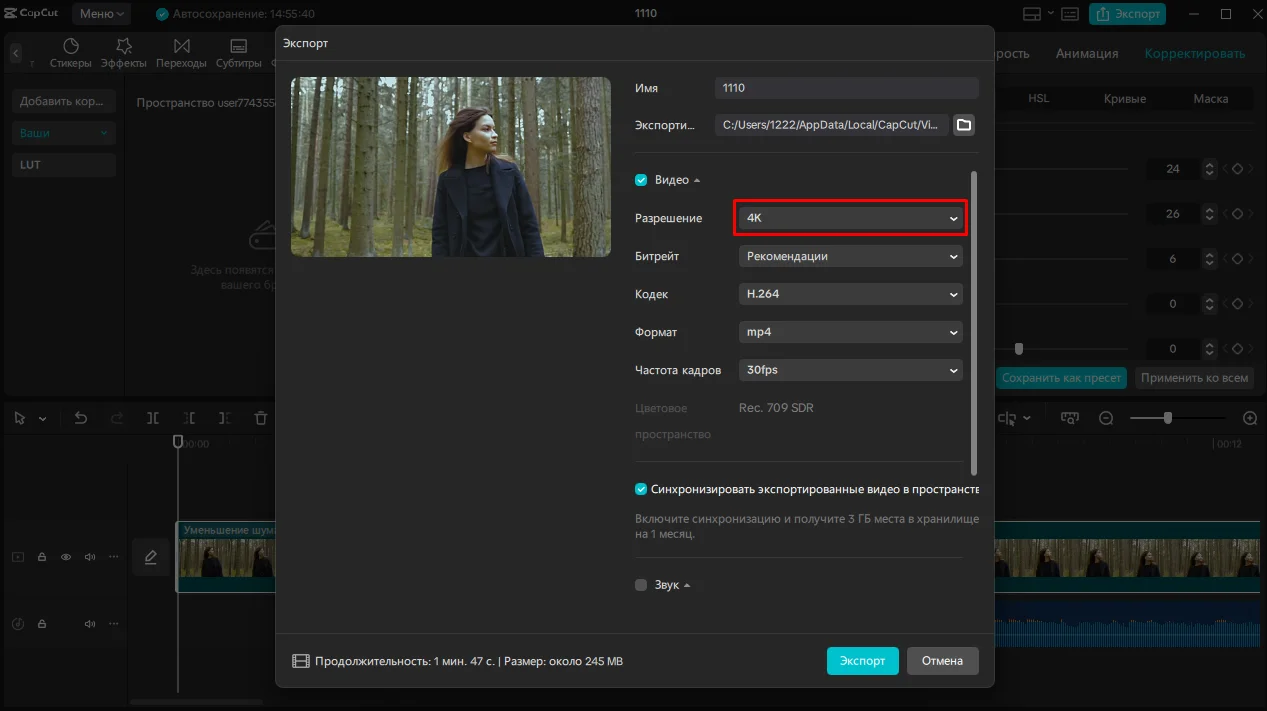The width and height of the screenshot is (1267, 711).
Task: Switch to the Анимация tab
Action: click(x=1086, y=54)
